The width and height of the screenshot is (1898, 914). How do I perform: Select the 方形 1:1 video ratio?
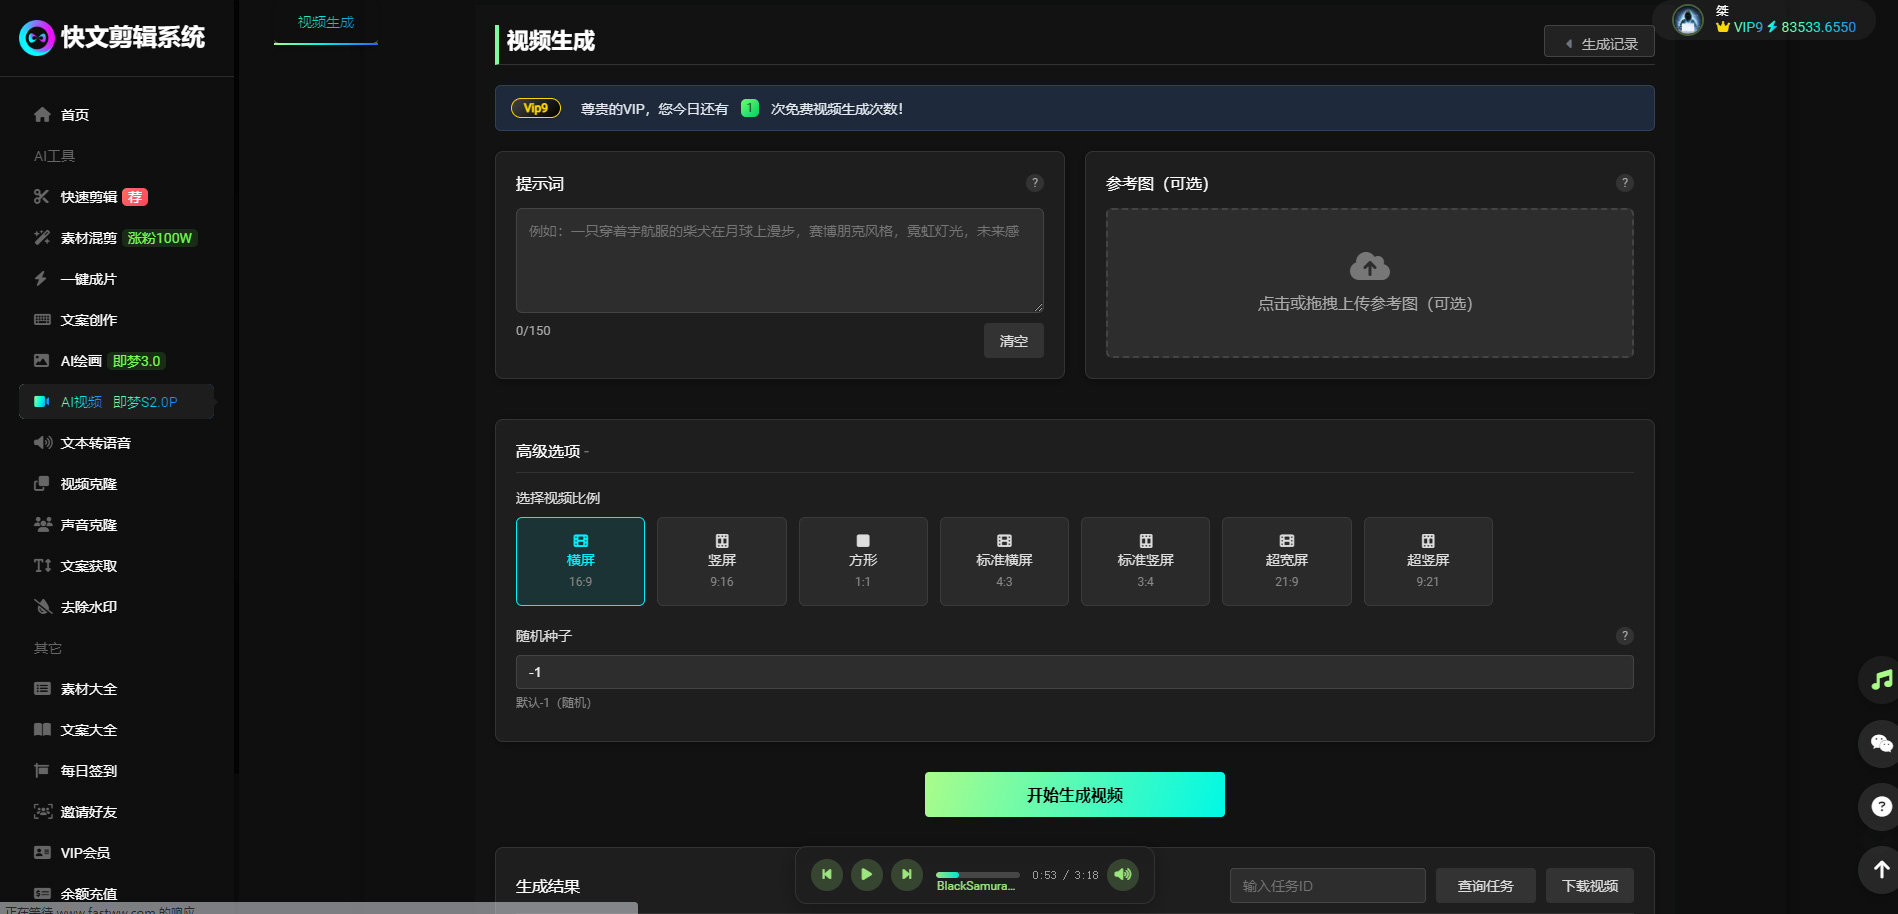pyautogui.click(x=863, y=561)
